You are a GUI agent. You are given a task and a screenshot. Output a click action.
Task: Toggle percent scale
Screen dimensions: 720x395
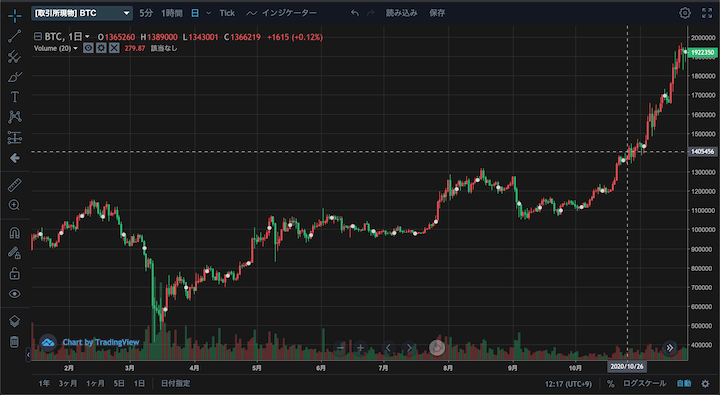pyautogui.click(x=611, y=384)
